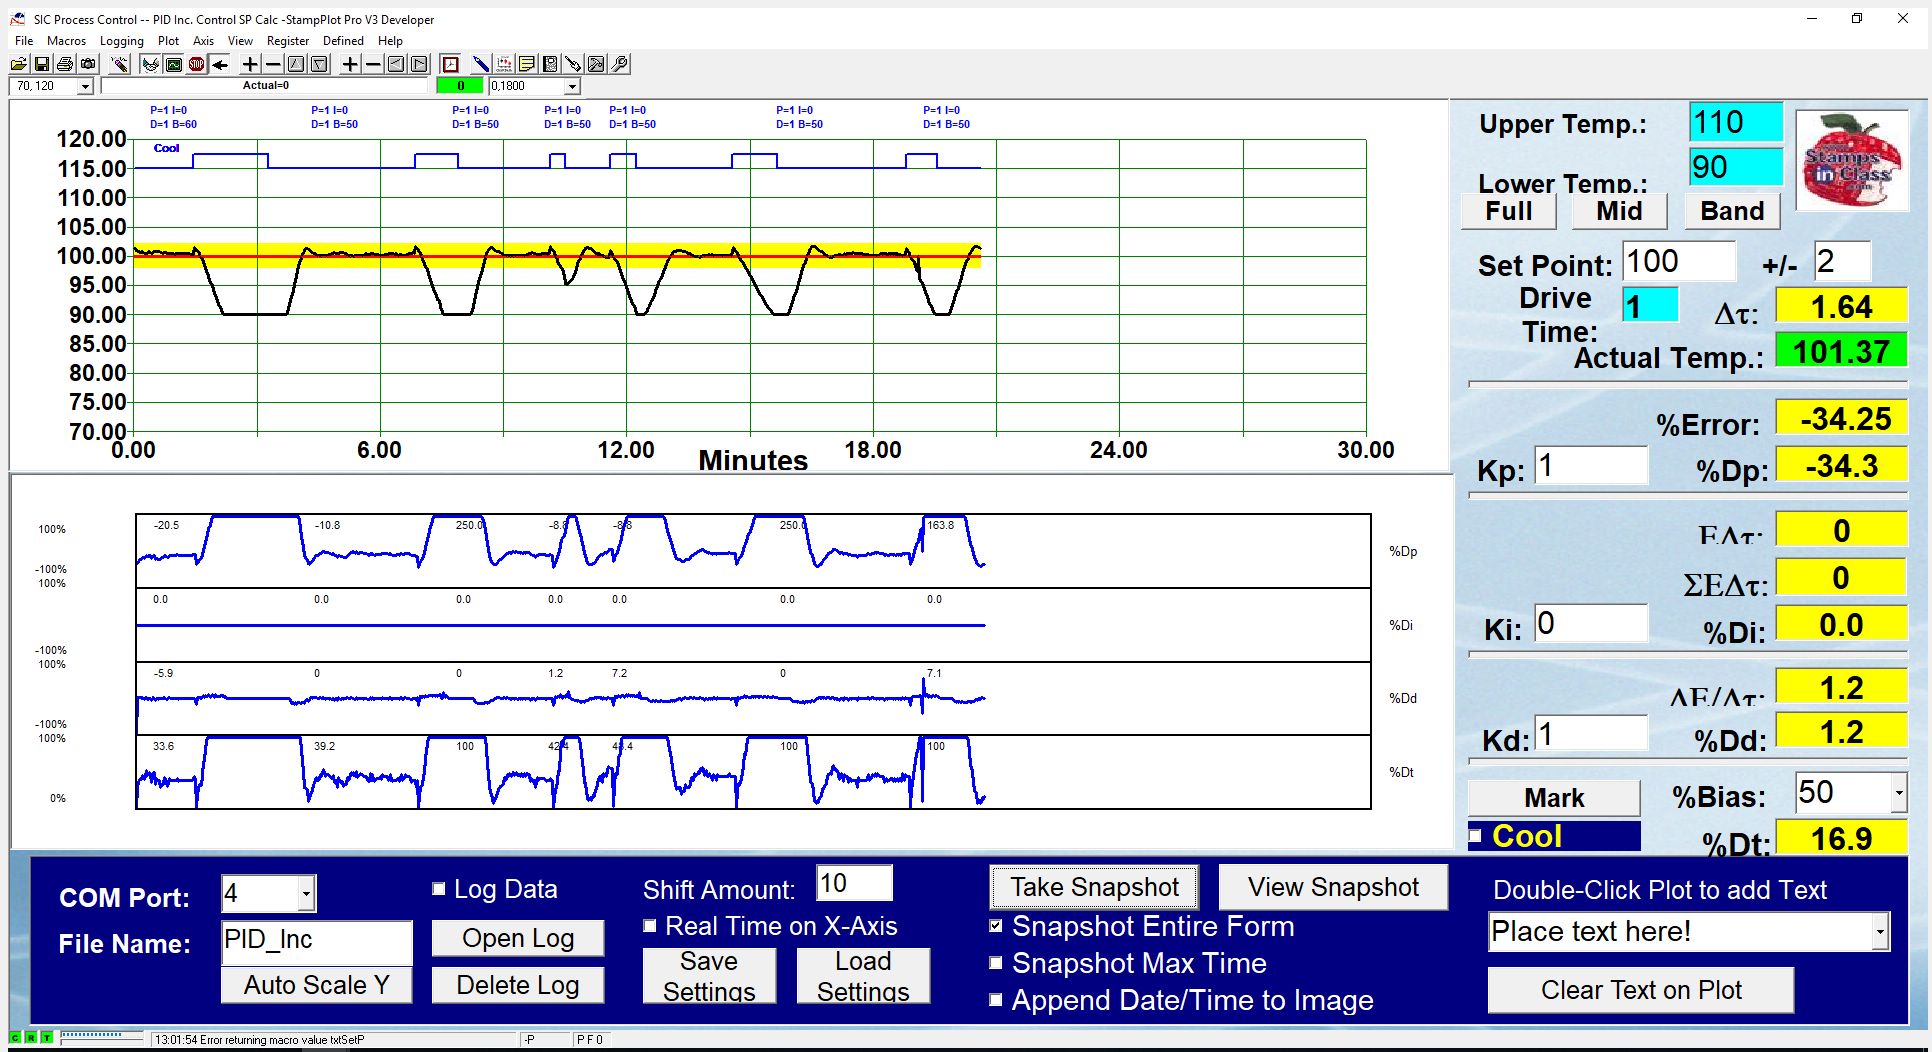Click Open Log button
The width and height of the screenshot is (1932, 1052).
click(518, 938)
